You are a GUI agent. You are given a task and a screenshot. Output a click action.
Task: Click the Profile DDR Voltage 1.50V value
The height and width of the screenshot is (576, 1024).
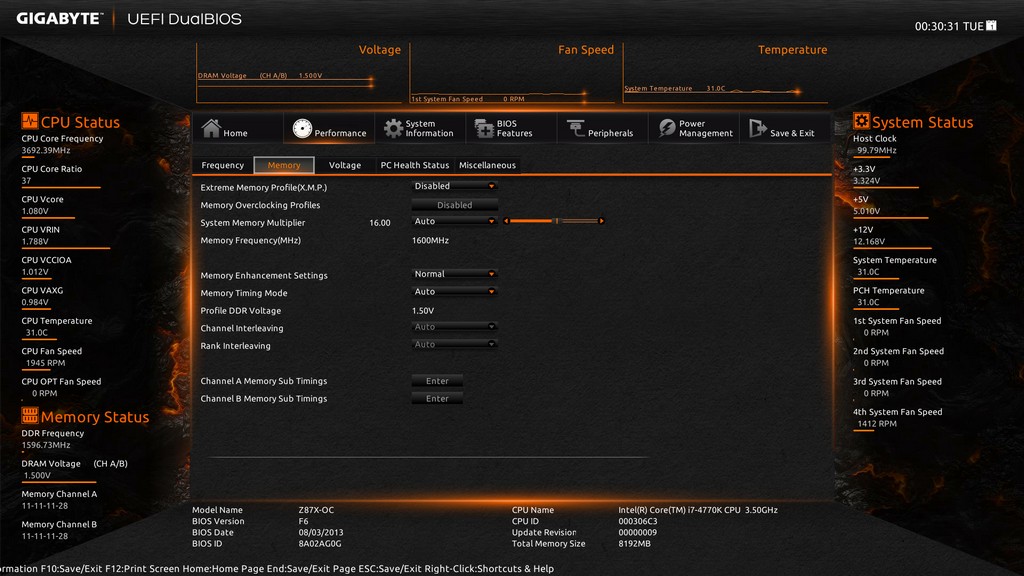tap(423, 311)
